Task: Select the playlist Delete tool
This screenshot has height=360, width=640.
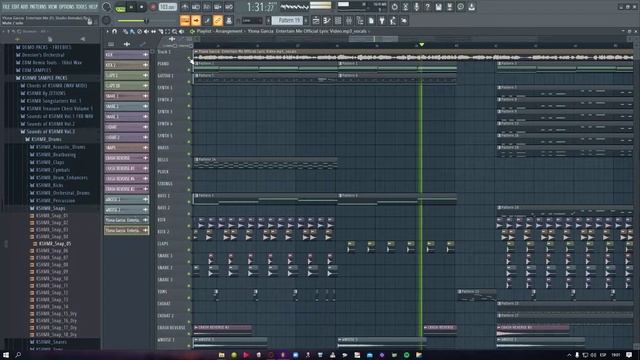Action: 139,31
